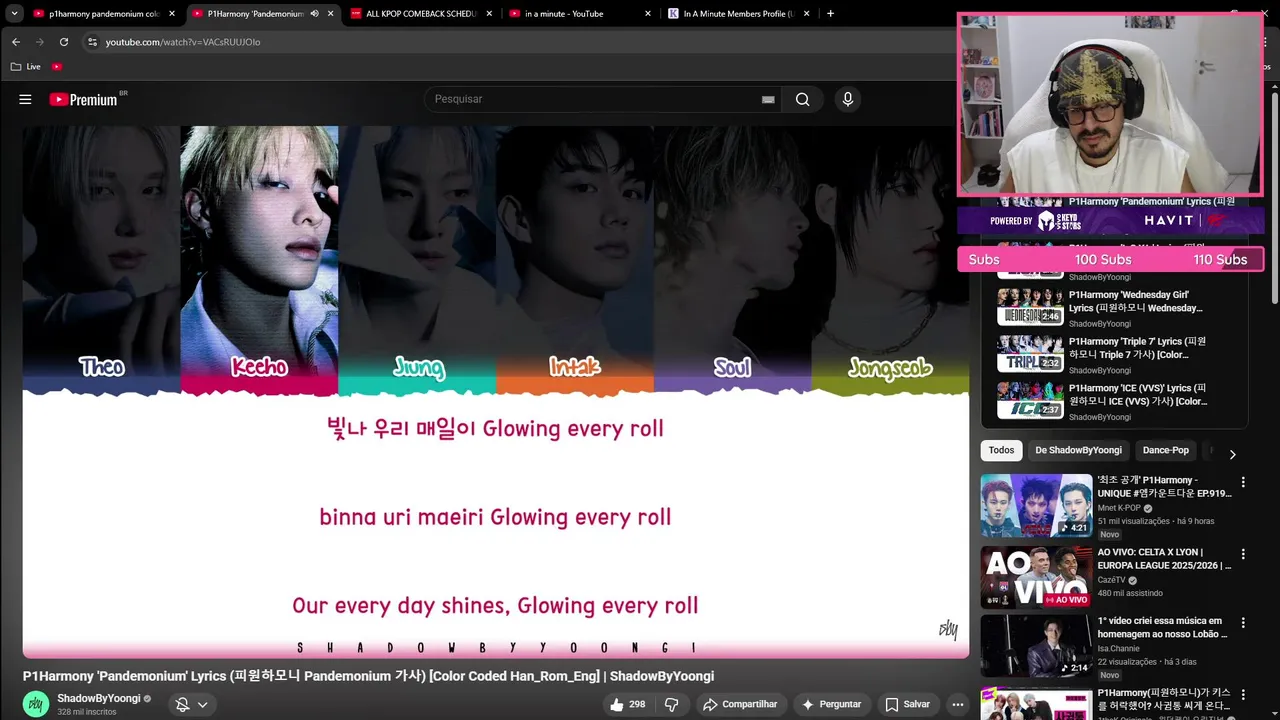Click the search magnifier button
Viewport: 1280px width, 720px height.
tap(803, 99)
